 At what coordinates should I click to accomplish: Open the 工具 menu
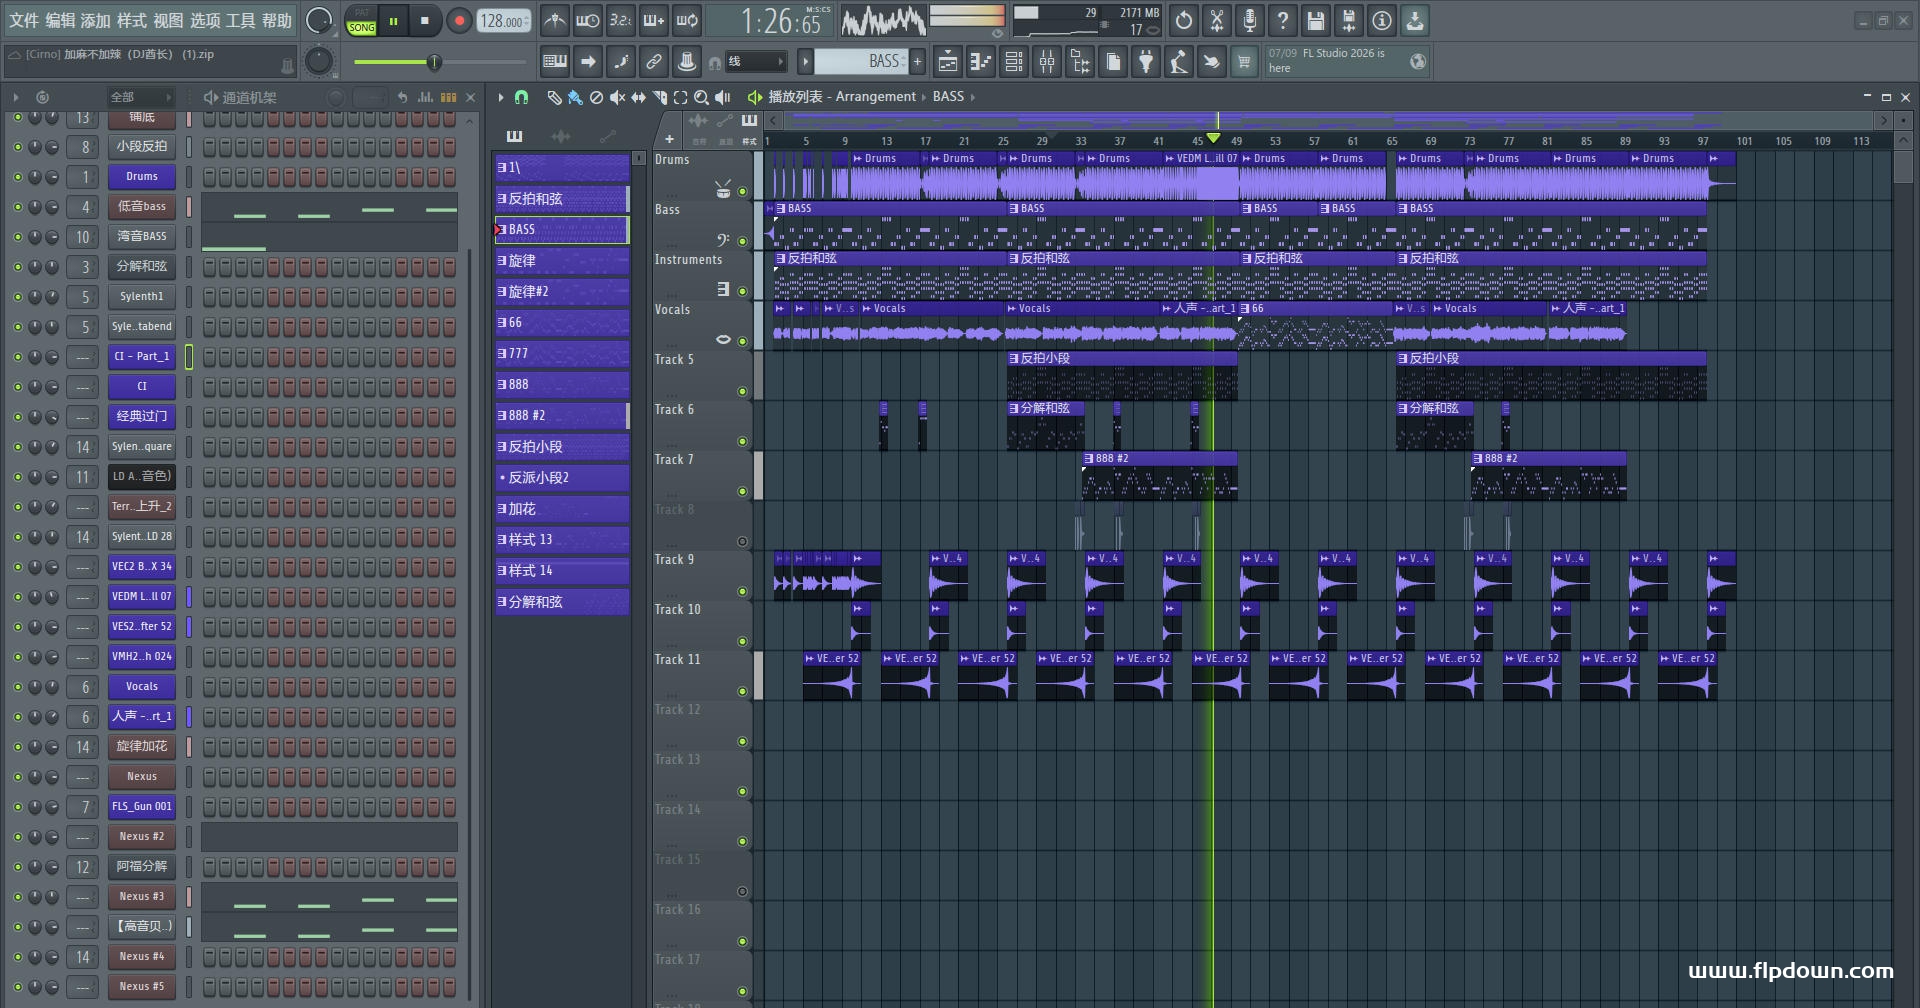pos(241,20)
